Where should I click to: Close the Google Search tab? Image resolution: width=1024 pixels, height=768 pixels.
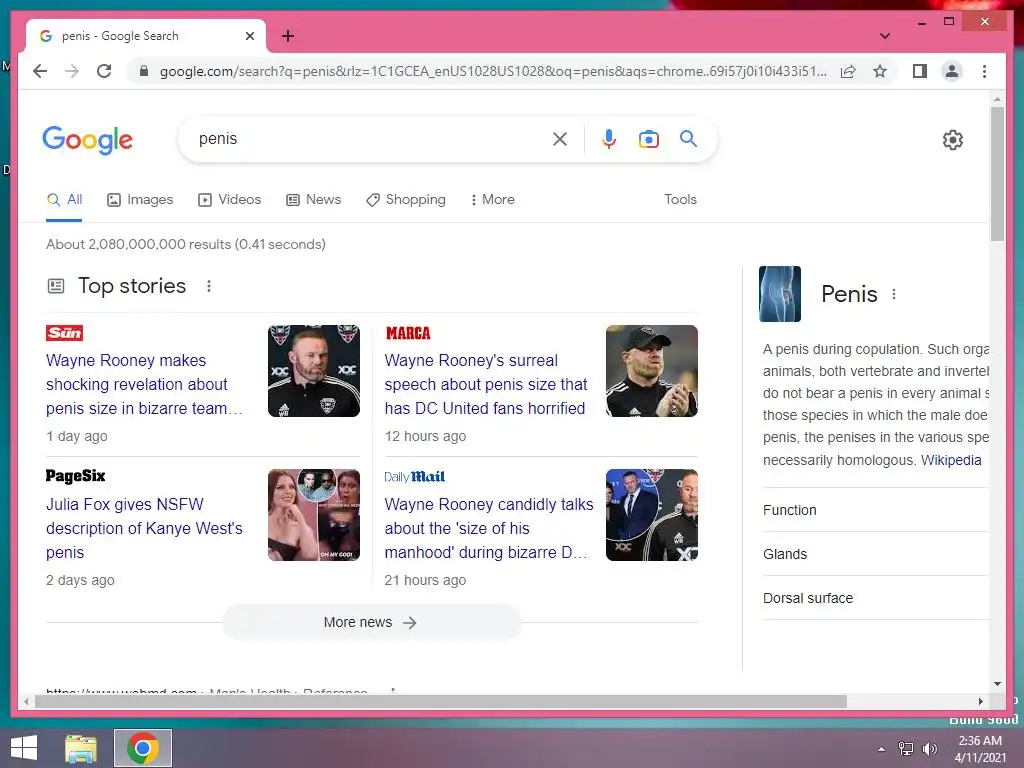[x=249, y=36]
